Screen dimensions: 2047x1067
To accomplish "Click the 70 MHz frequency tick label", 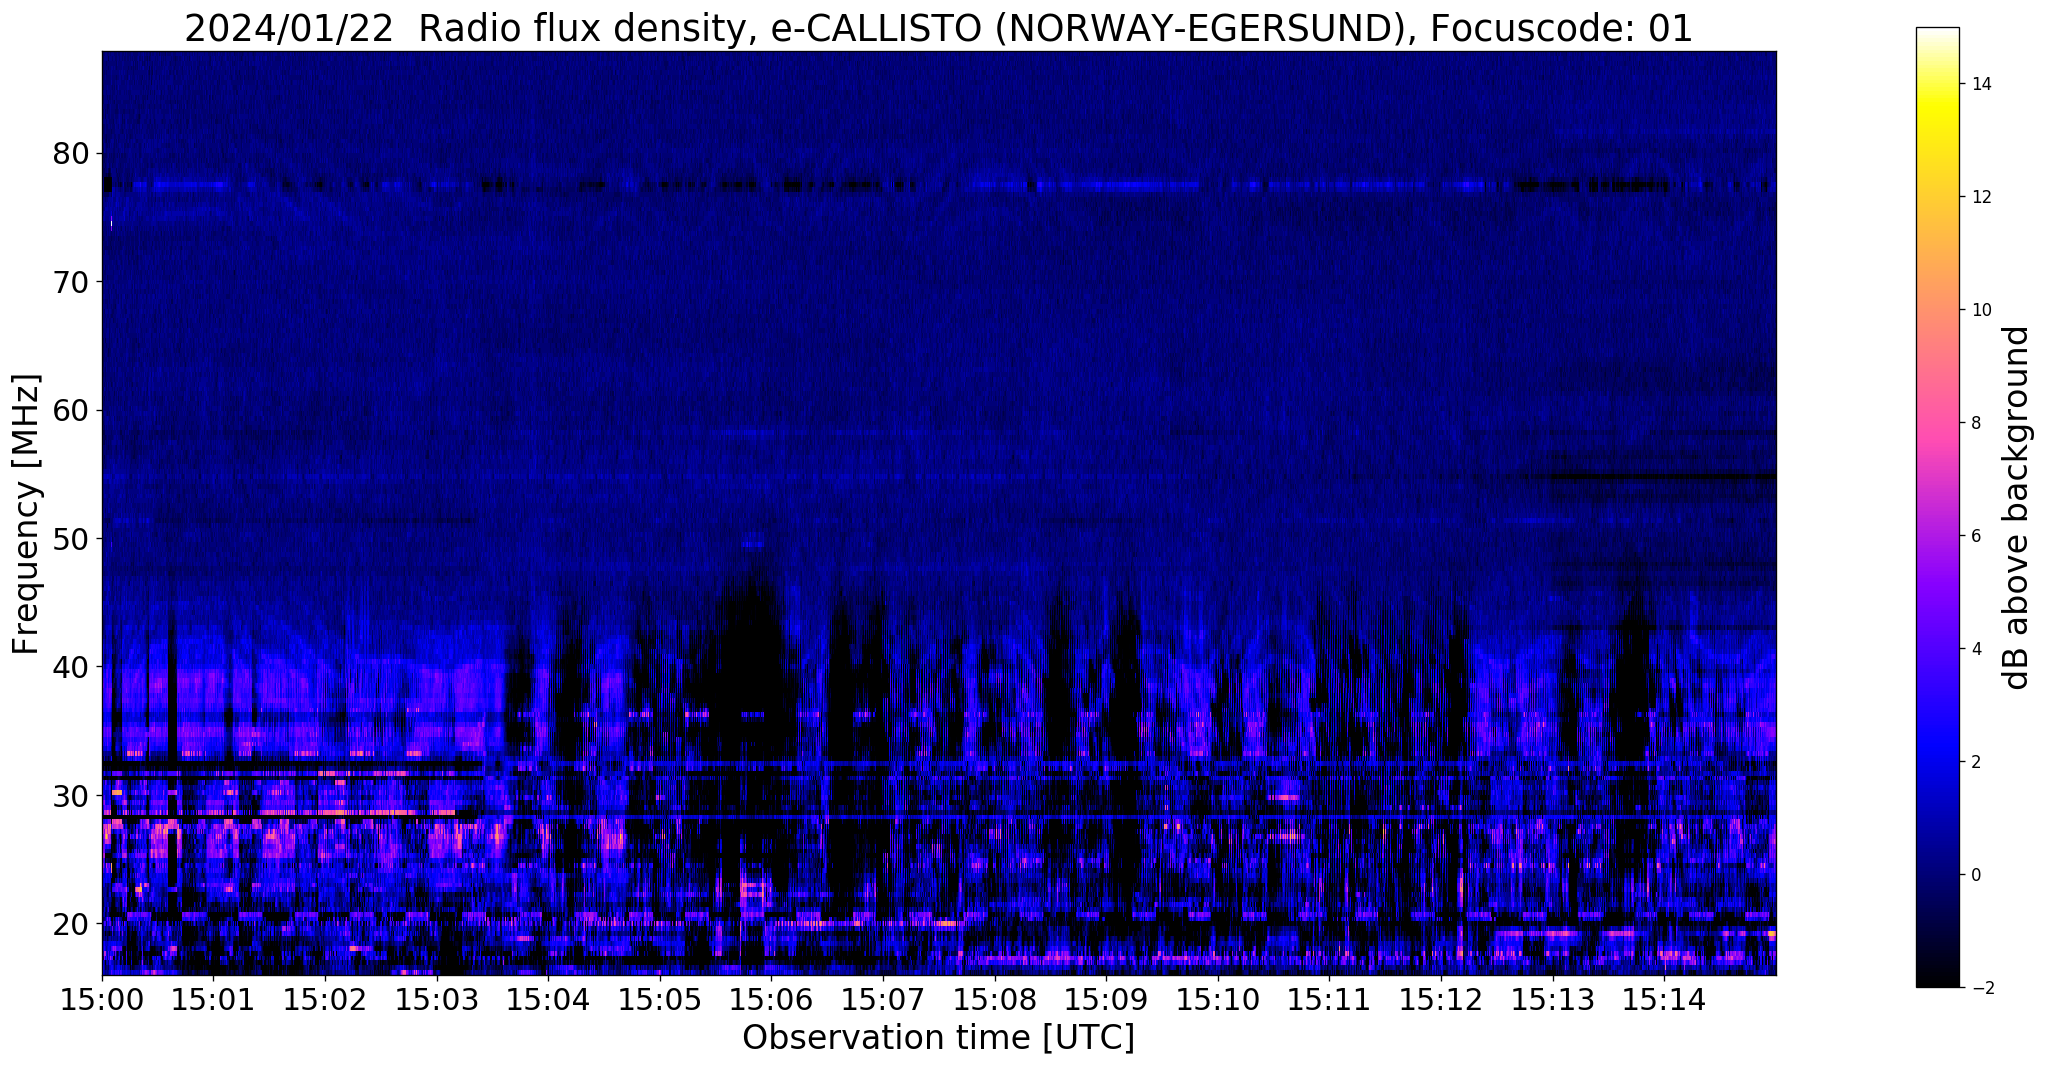I will click(x=70, y=282).
